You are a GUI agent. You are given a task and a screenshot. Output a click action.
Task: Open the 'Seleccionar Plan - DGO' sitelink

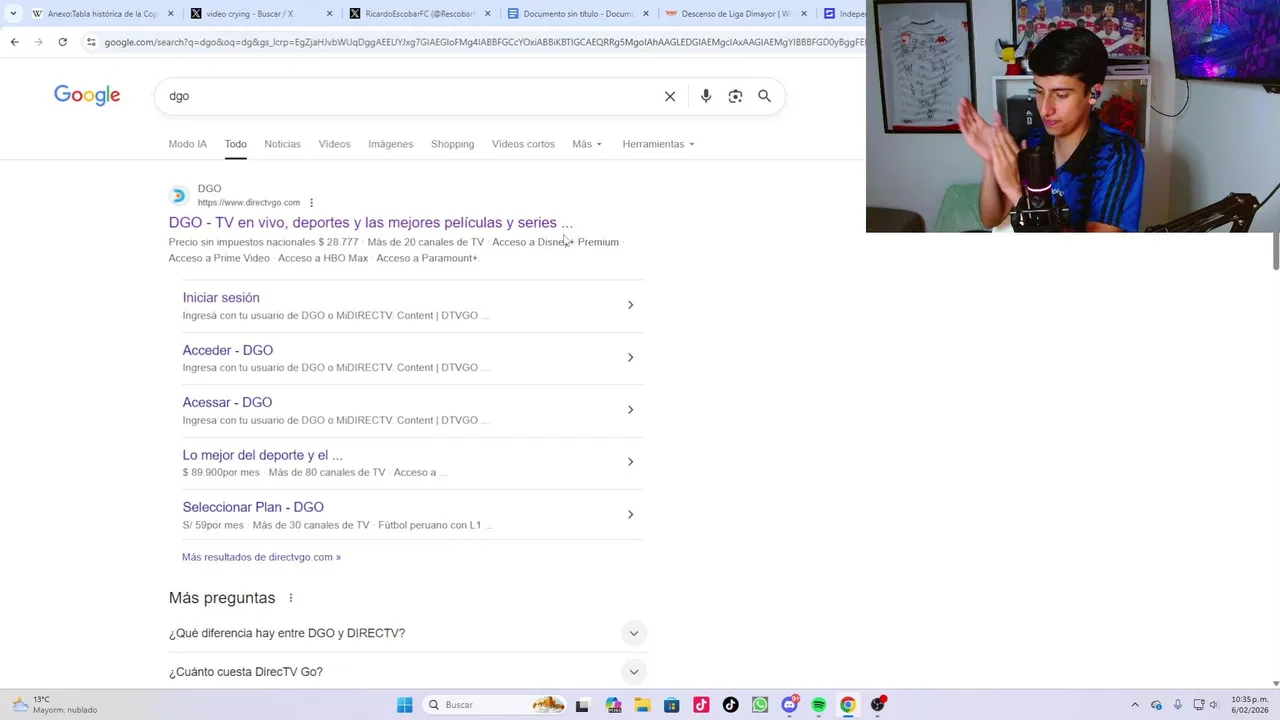253,507
